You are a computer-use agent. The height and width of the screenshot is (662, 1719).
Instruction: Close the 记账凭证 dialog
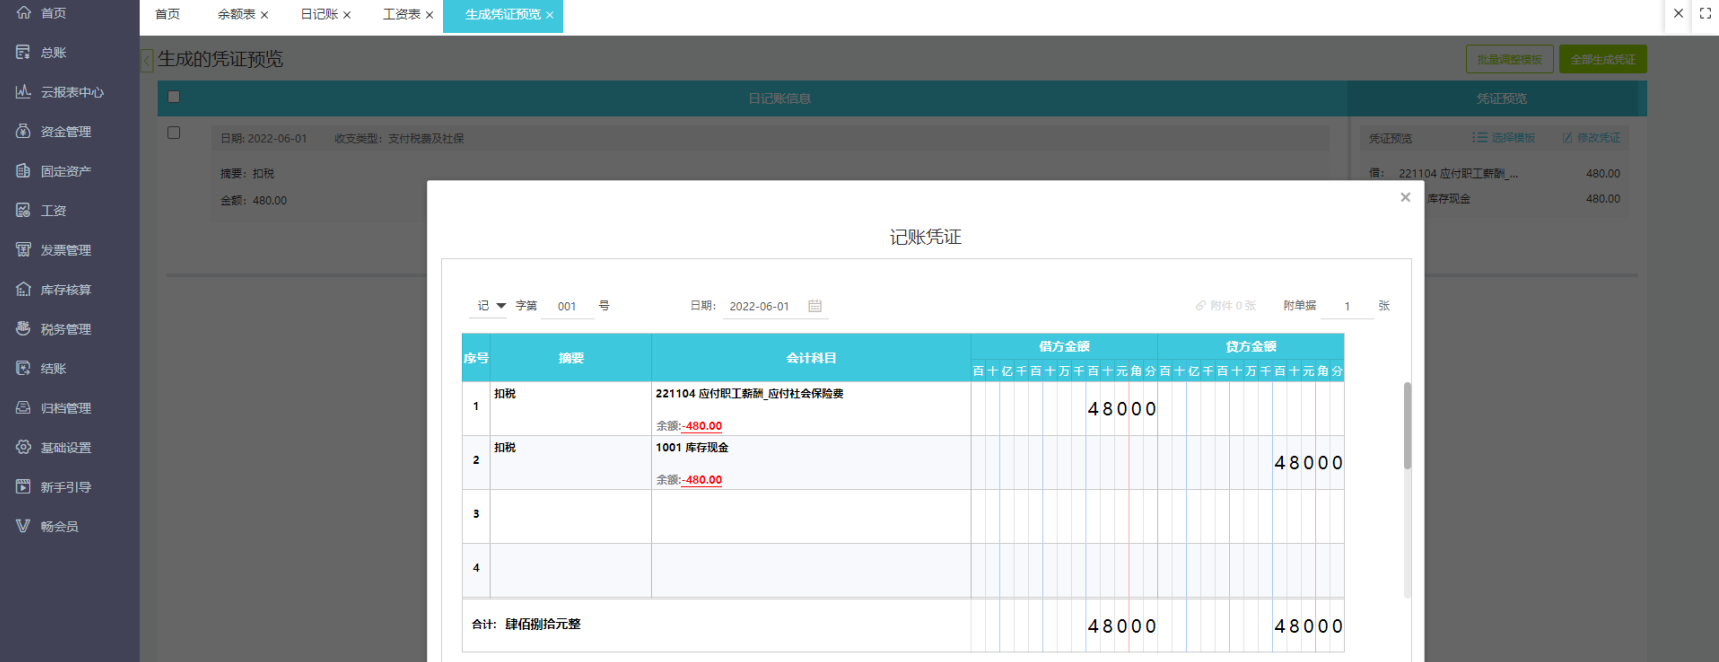pos(1405,198)
